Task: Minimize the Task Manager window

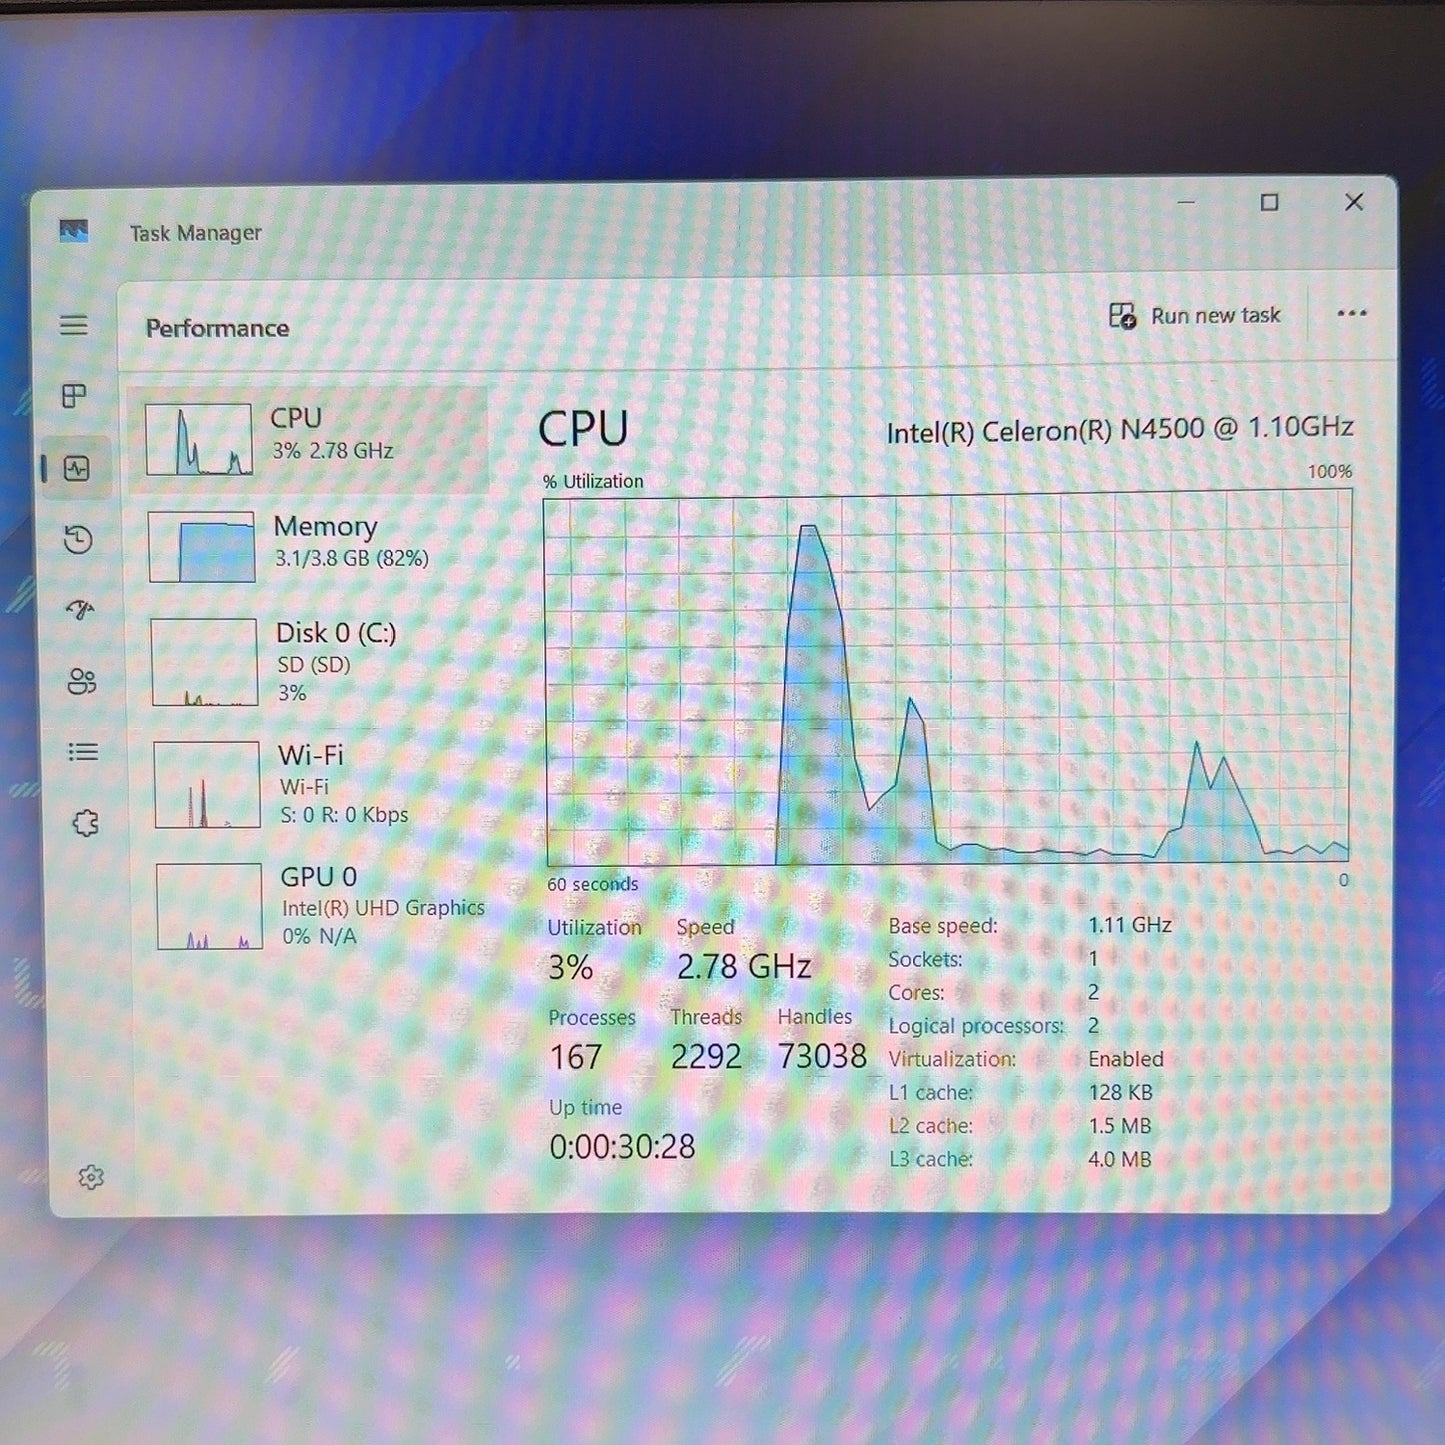Action: coord(1186,202)
